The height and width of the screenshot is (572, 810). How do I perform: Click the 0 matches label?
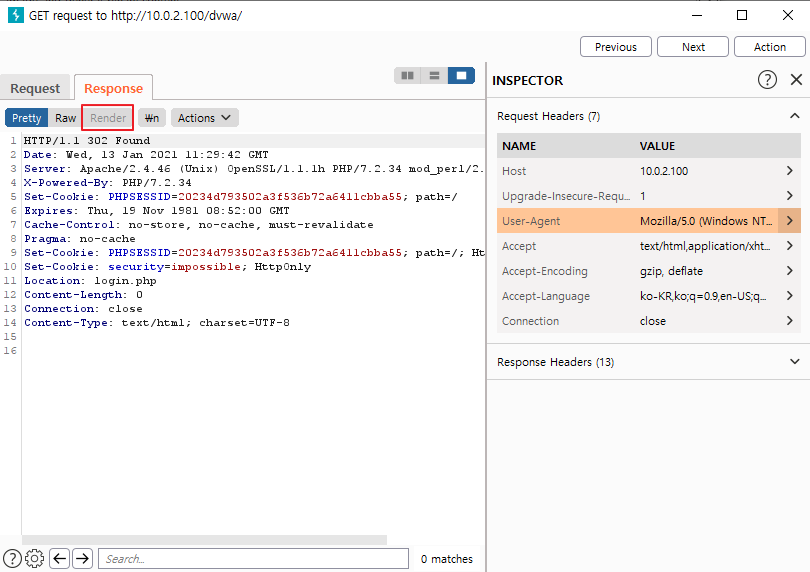pos(446,559)
